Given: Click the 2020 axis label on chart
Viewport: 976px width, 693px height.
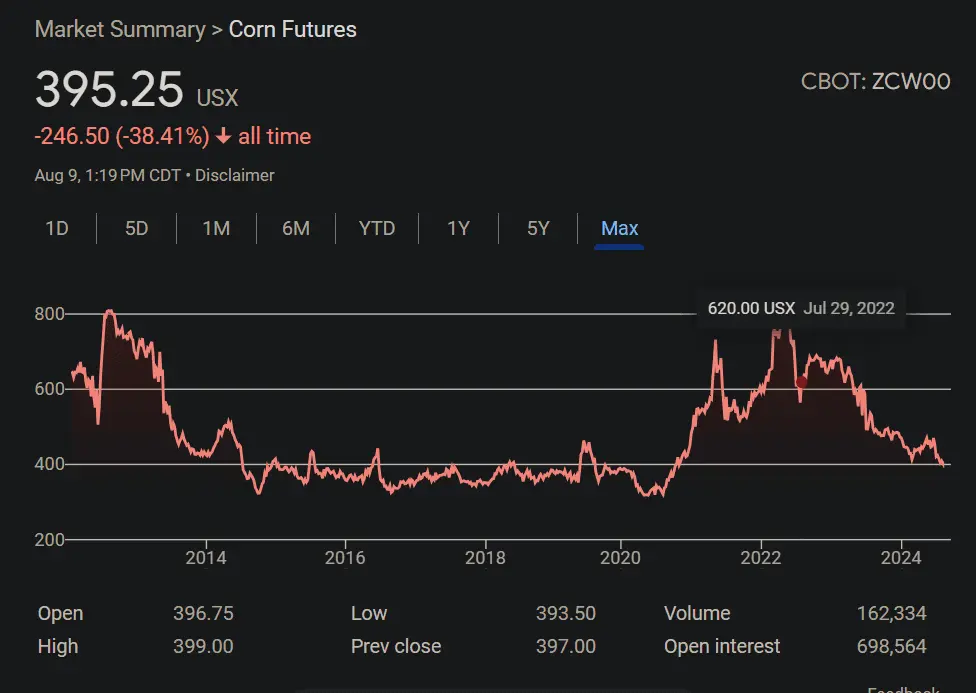Looking at the screenshot, I should [621, 558].
